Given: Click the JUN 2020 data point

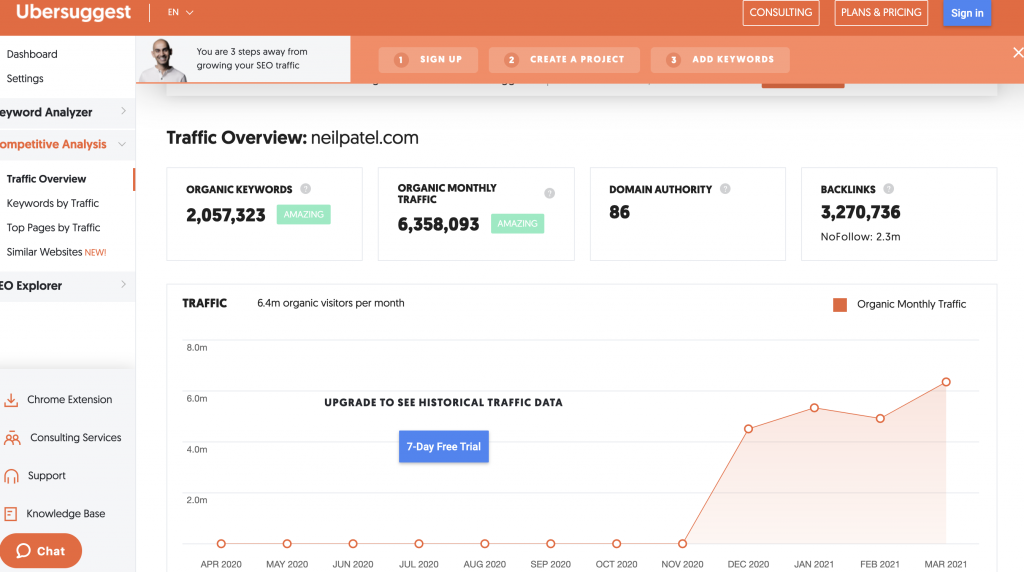Looking at the screenshot, I should (x=353, y=543).
